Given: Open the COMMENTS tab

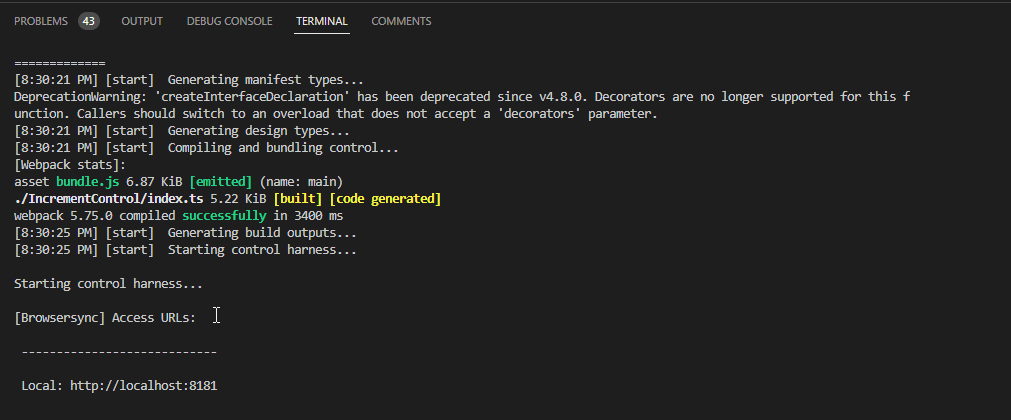Looking at the screenshot, I should 401,21.
